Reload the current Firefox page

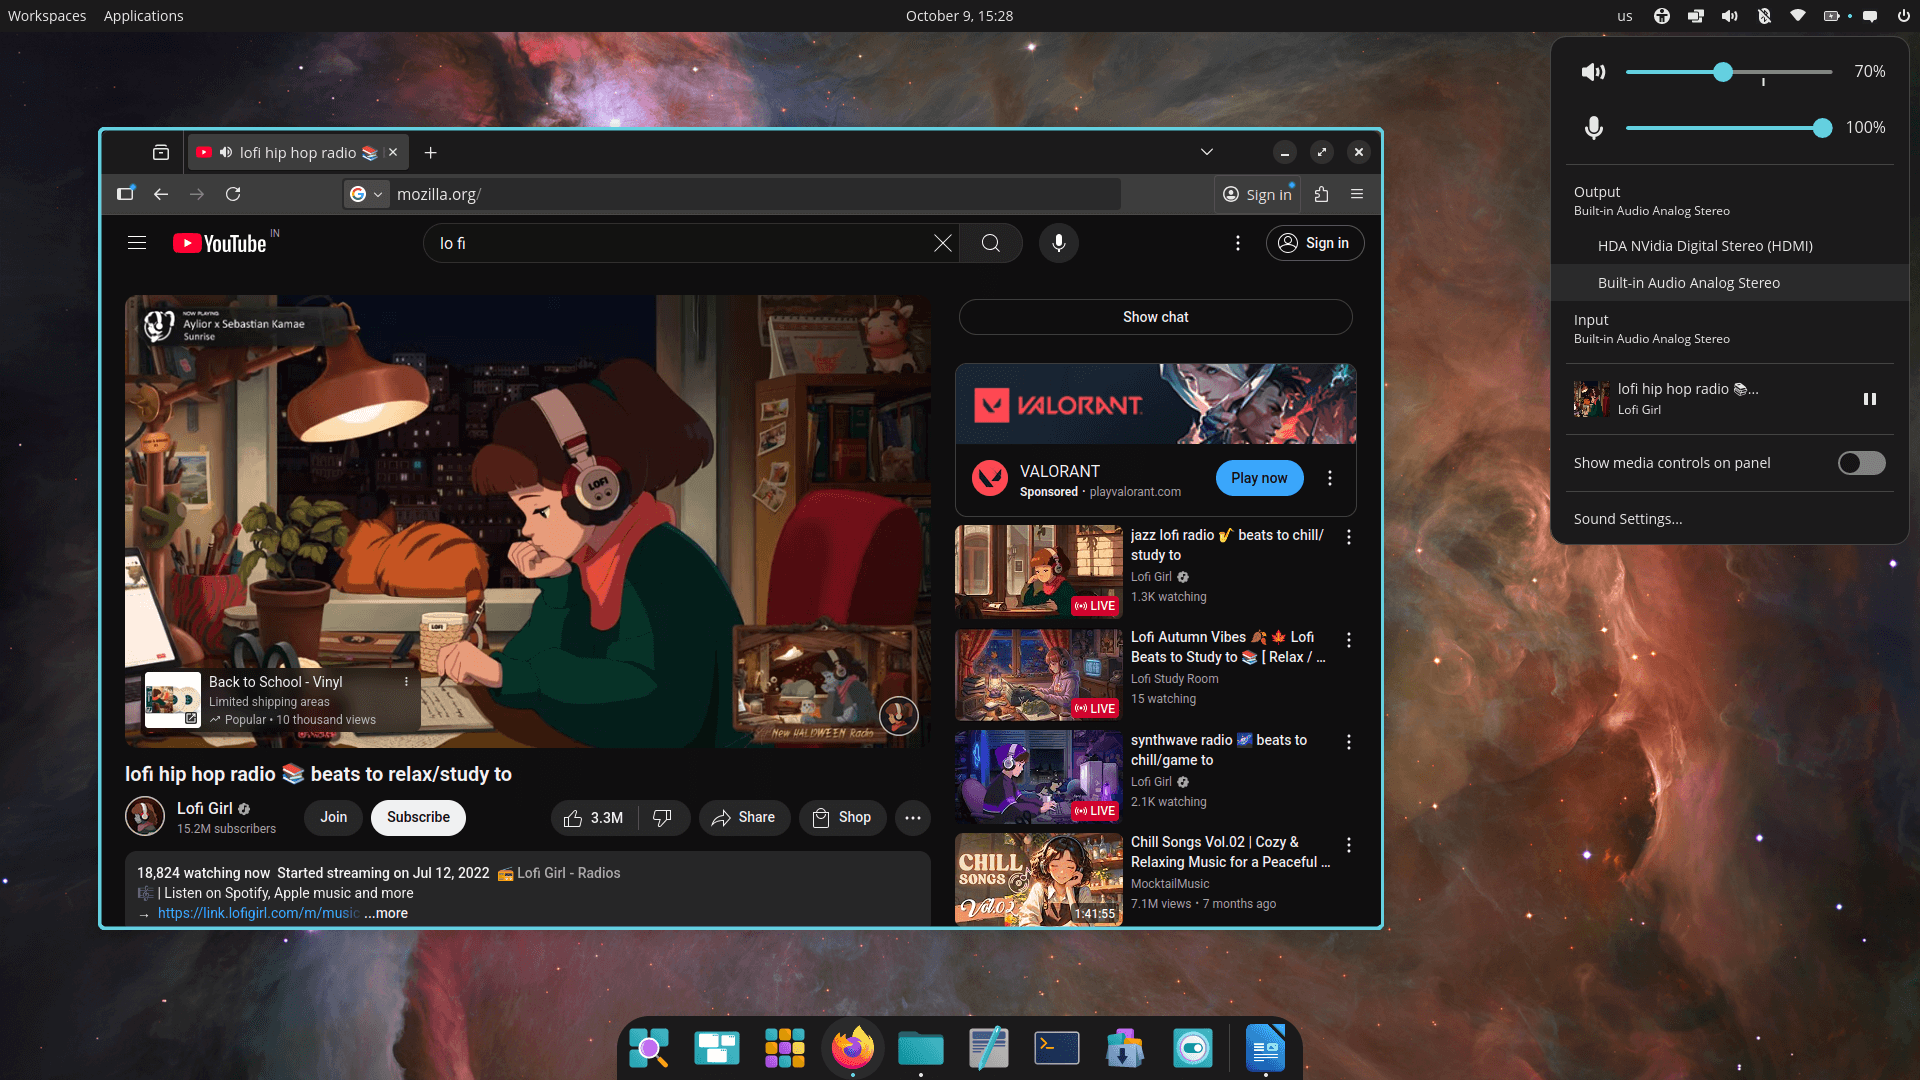click(x=233, y=194)
